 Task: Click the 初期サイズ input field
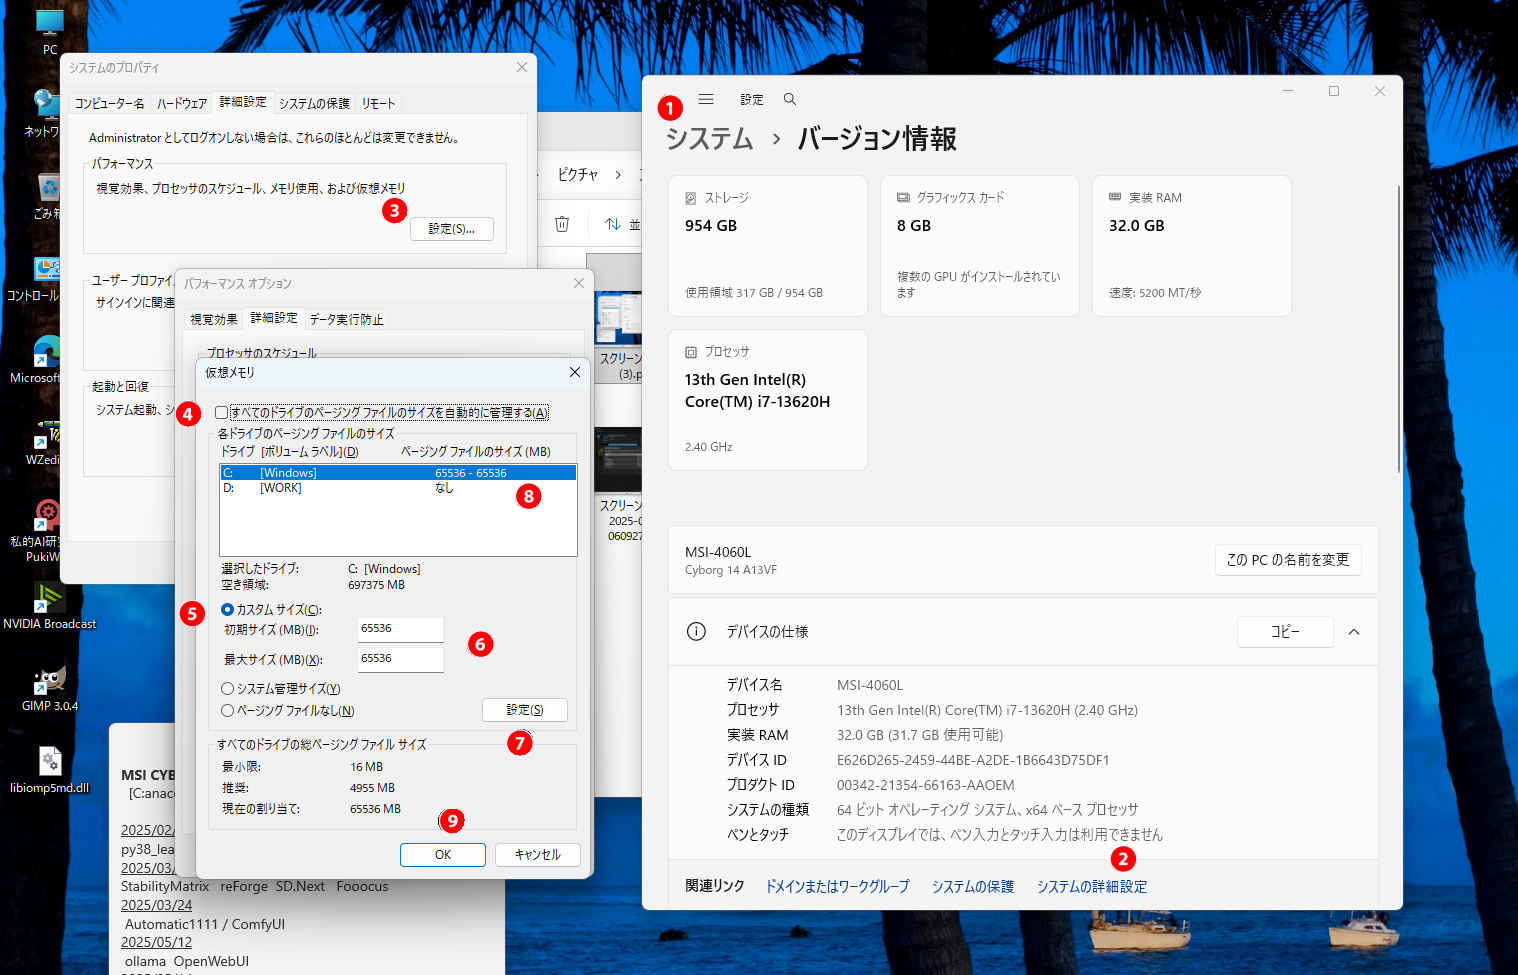pos(400,629)
